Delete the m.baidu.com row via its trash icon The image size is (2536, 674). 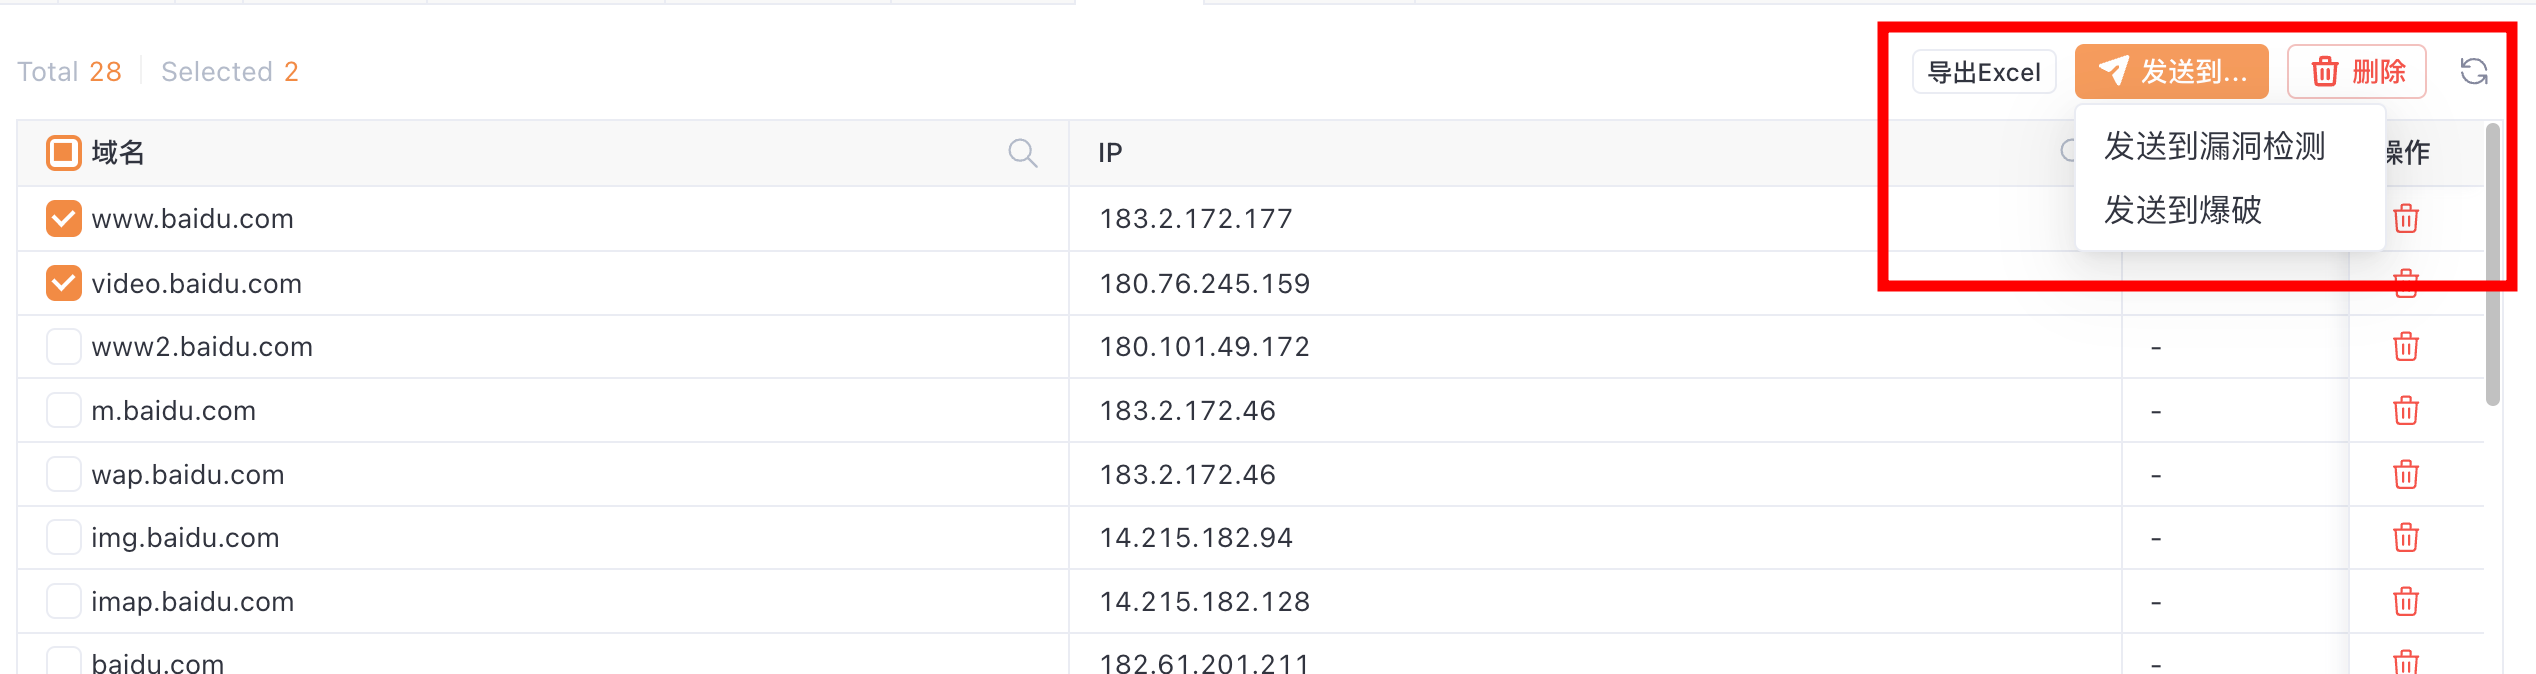(x=2405, y=411)
